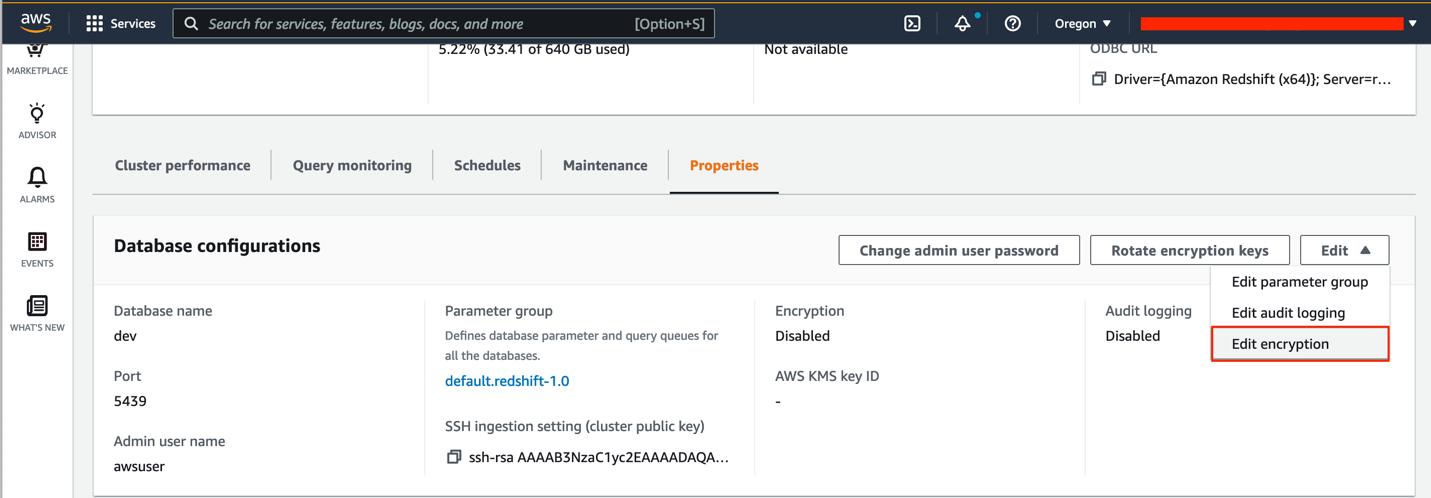Copy the SSH cluster public key

point(454,457)
